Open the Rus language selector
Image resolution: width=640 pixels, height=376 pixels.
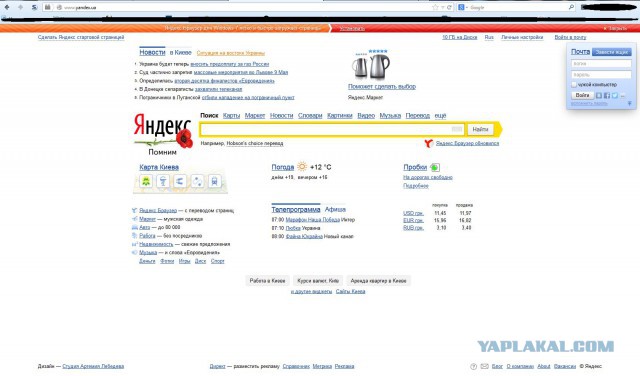(489, 37)
